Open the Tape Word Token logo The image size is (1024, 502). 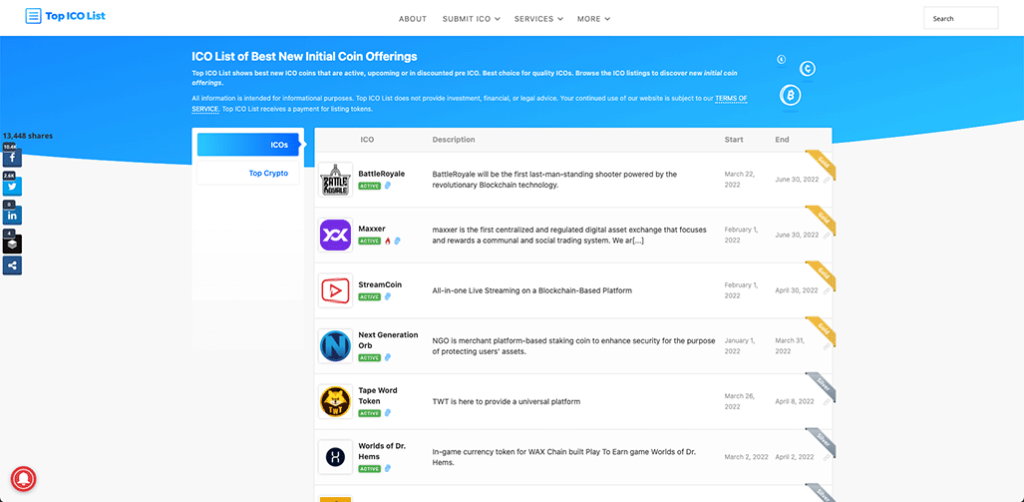(x=335, y=402)
